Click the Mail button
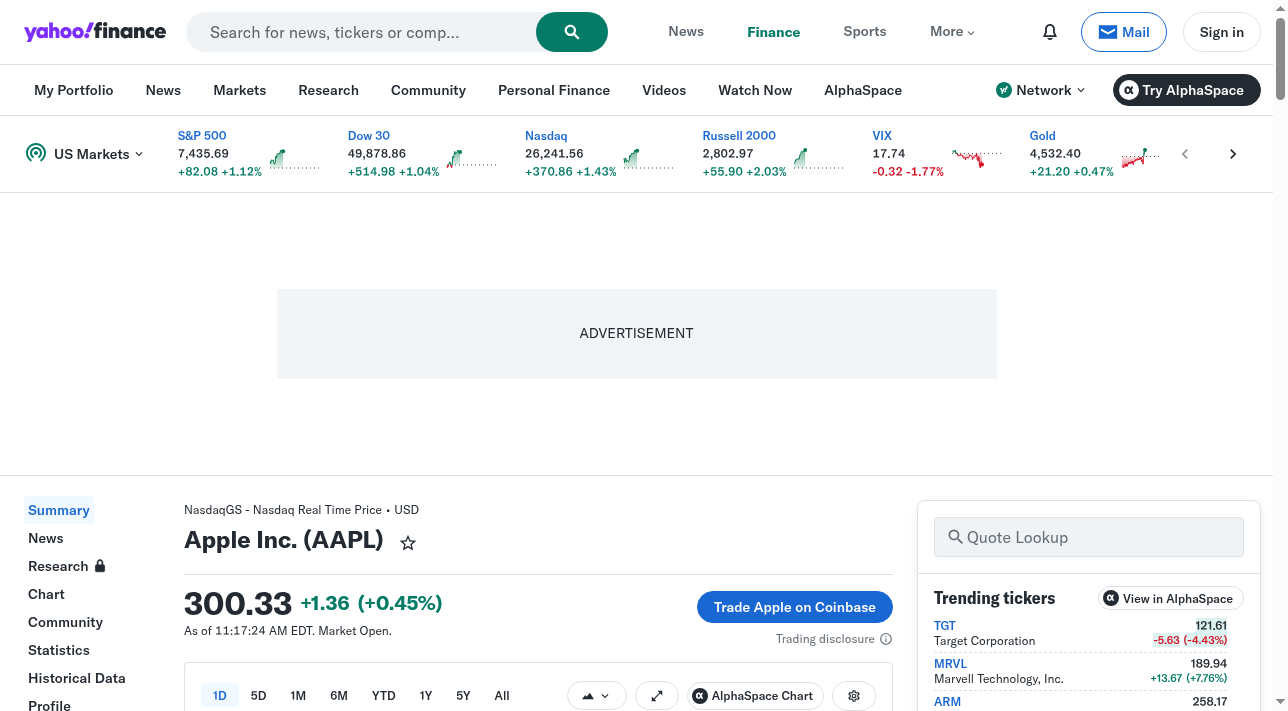This screenshot has height=711, width=1288. point(1124,32)
